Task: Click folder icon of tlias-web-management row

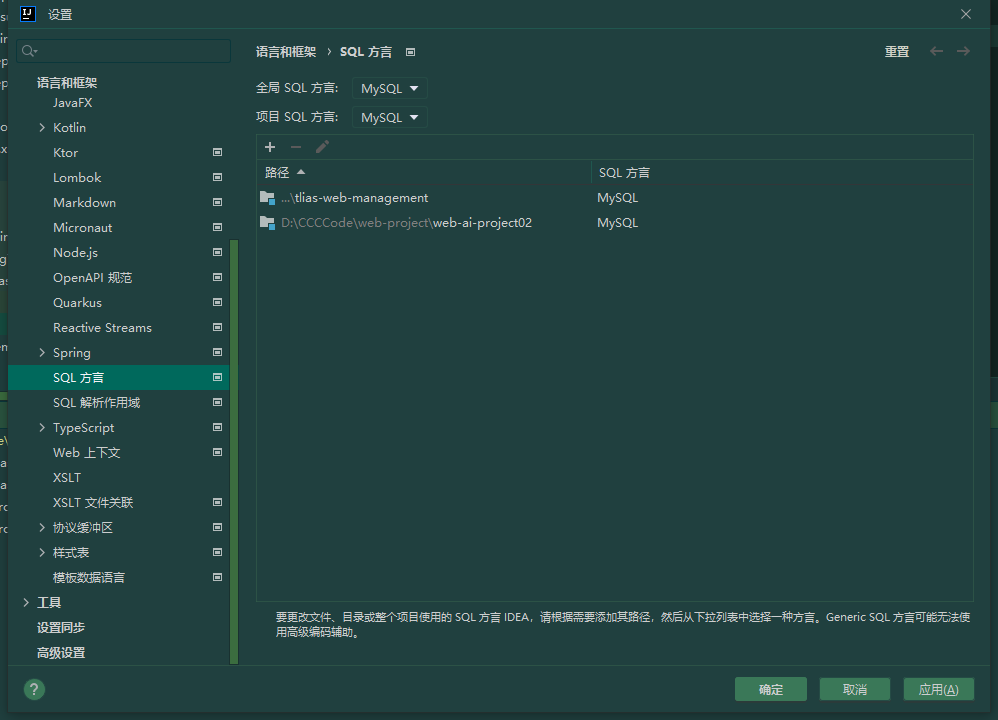Action: 267,197
